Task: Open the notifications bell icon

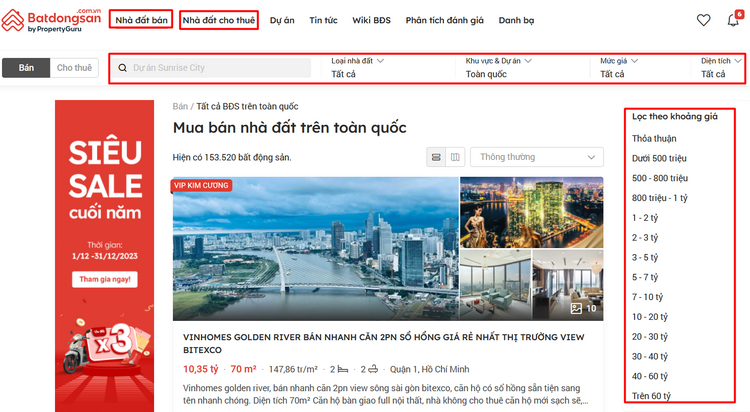Action: click(x=734, y=20)
